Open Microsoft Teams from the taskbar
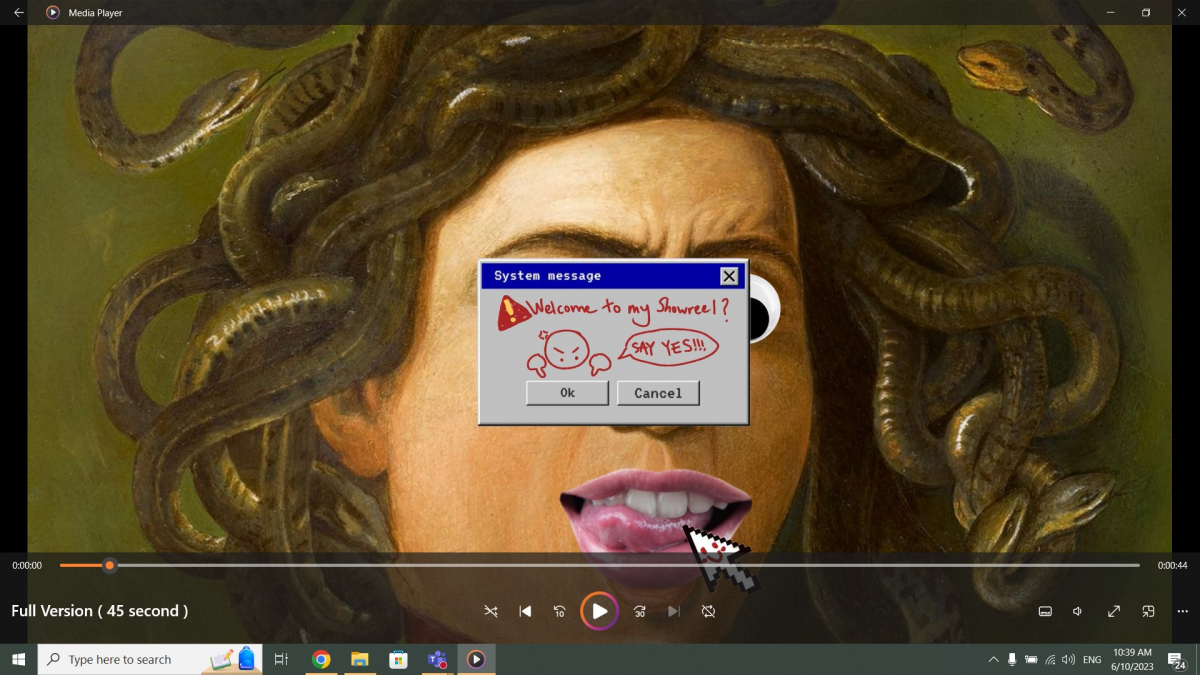Image resolution: width=1200 pixels, height=675 pixels. [x=437, y=659]
